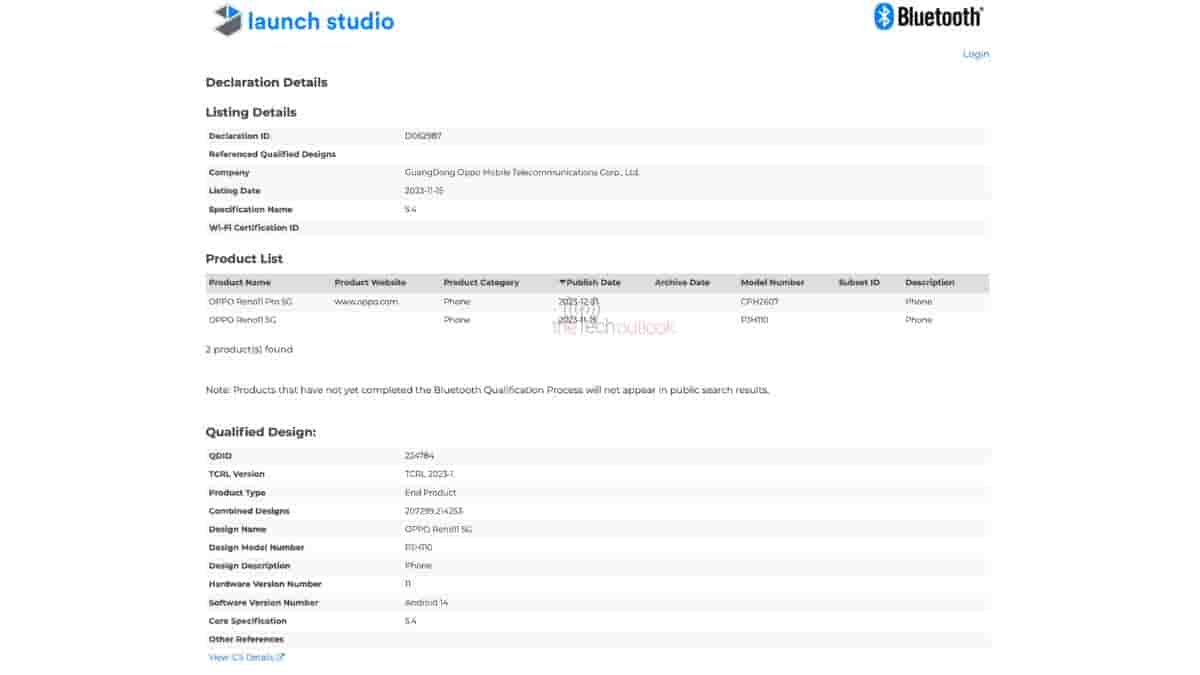
Task: Click the Description column header
Action: 929,283
